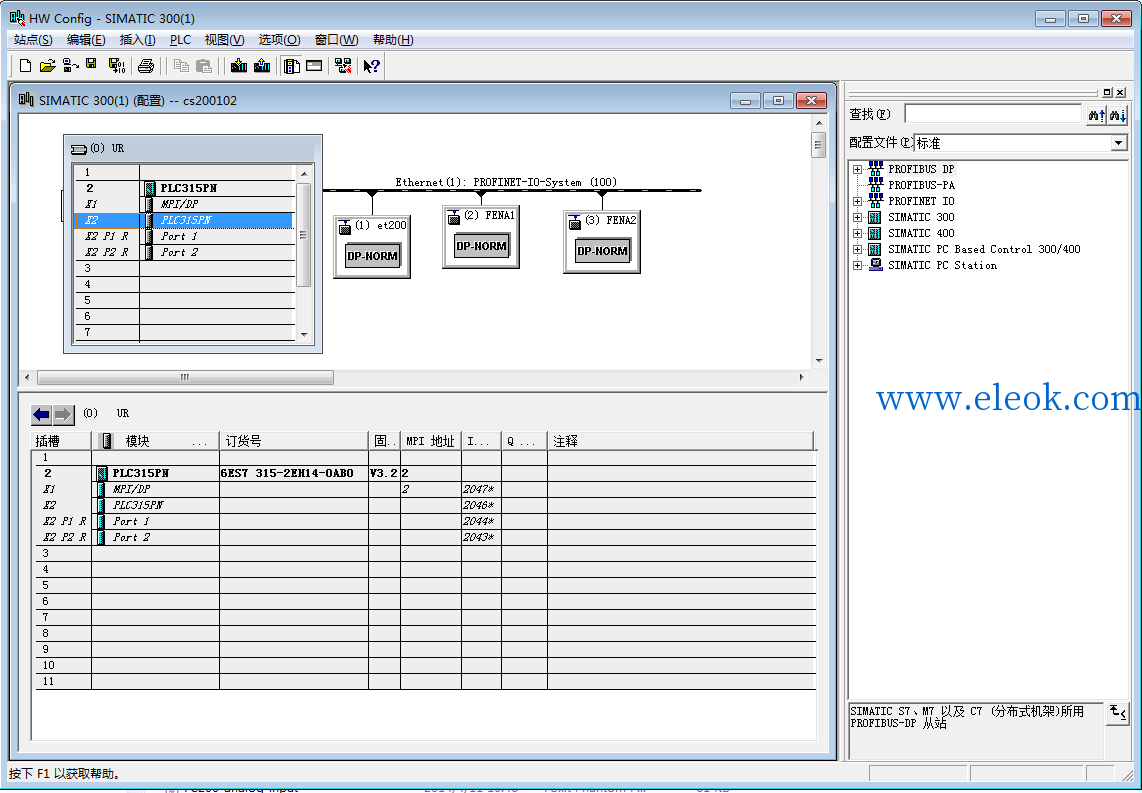The height and width of the screenshot is (793, 1142).
Task: Click the 查找 search input field
Action: [x=993, y=114]
